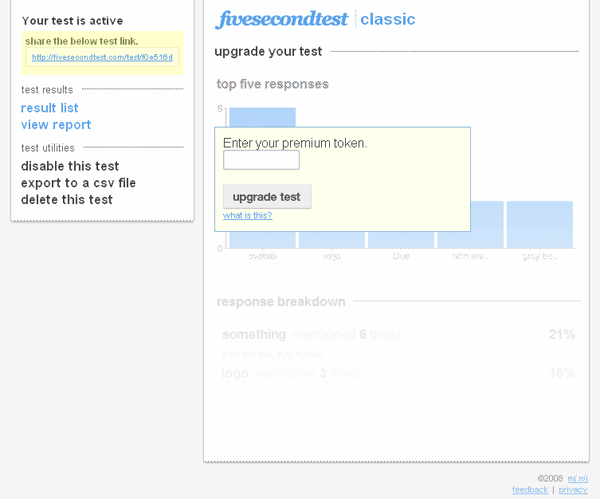Click the 'logo mentioned 3 times' row
Image resolution: width=600 pixels, height=499 pixels.
[x=398, y=373]
